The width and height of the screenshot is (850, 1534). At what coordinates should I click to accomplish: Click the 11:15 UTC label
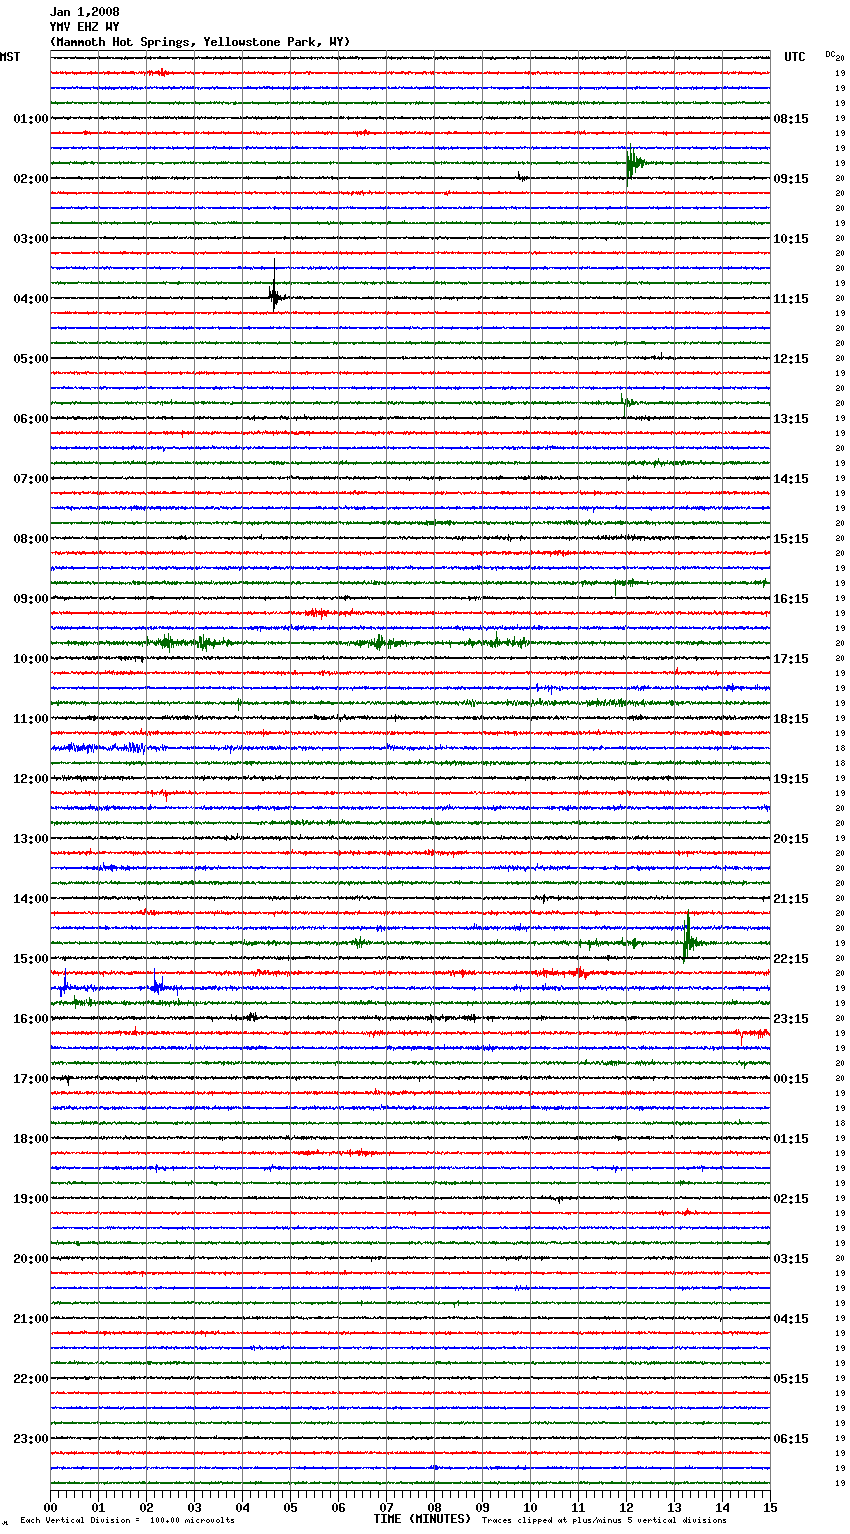[x=791, y=299]
